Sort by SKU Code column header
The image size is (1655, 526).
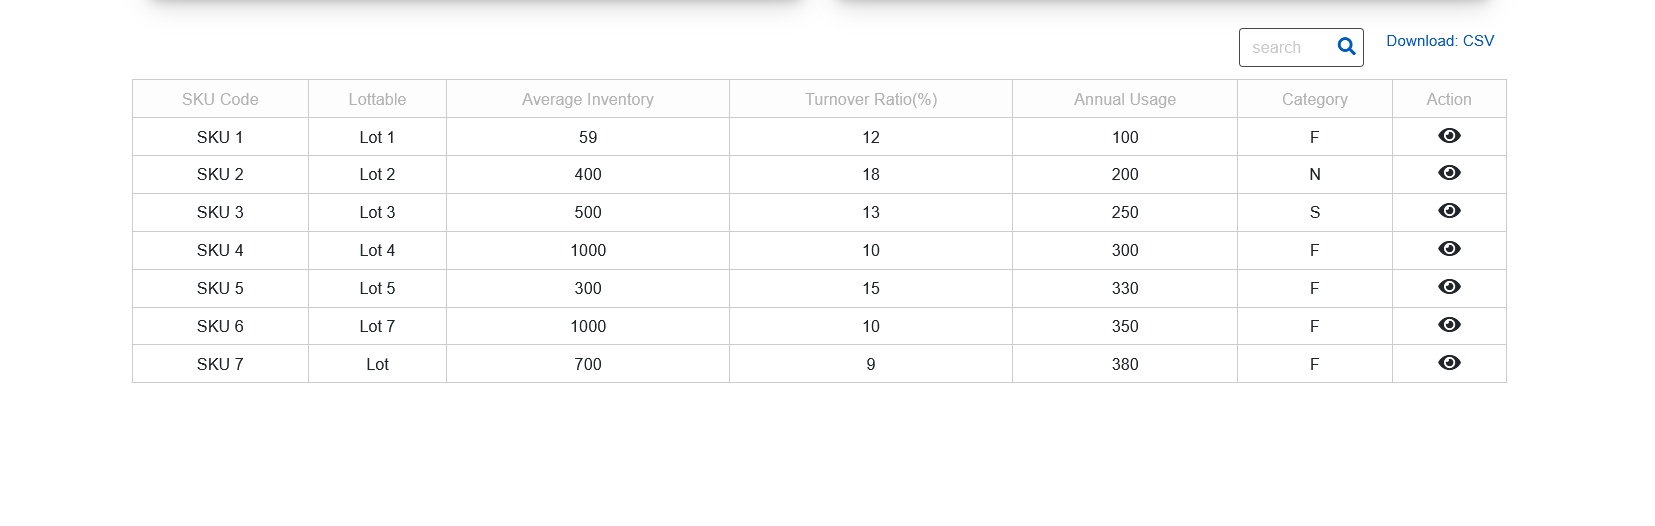coord(220,99)
